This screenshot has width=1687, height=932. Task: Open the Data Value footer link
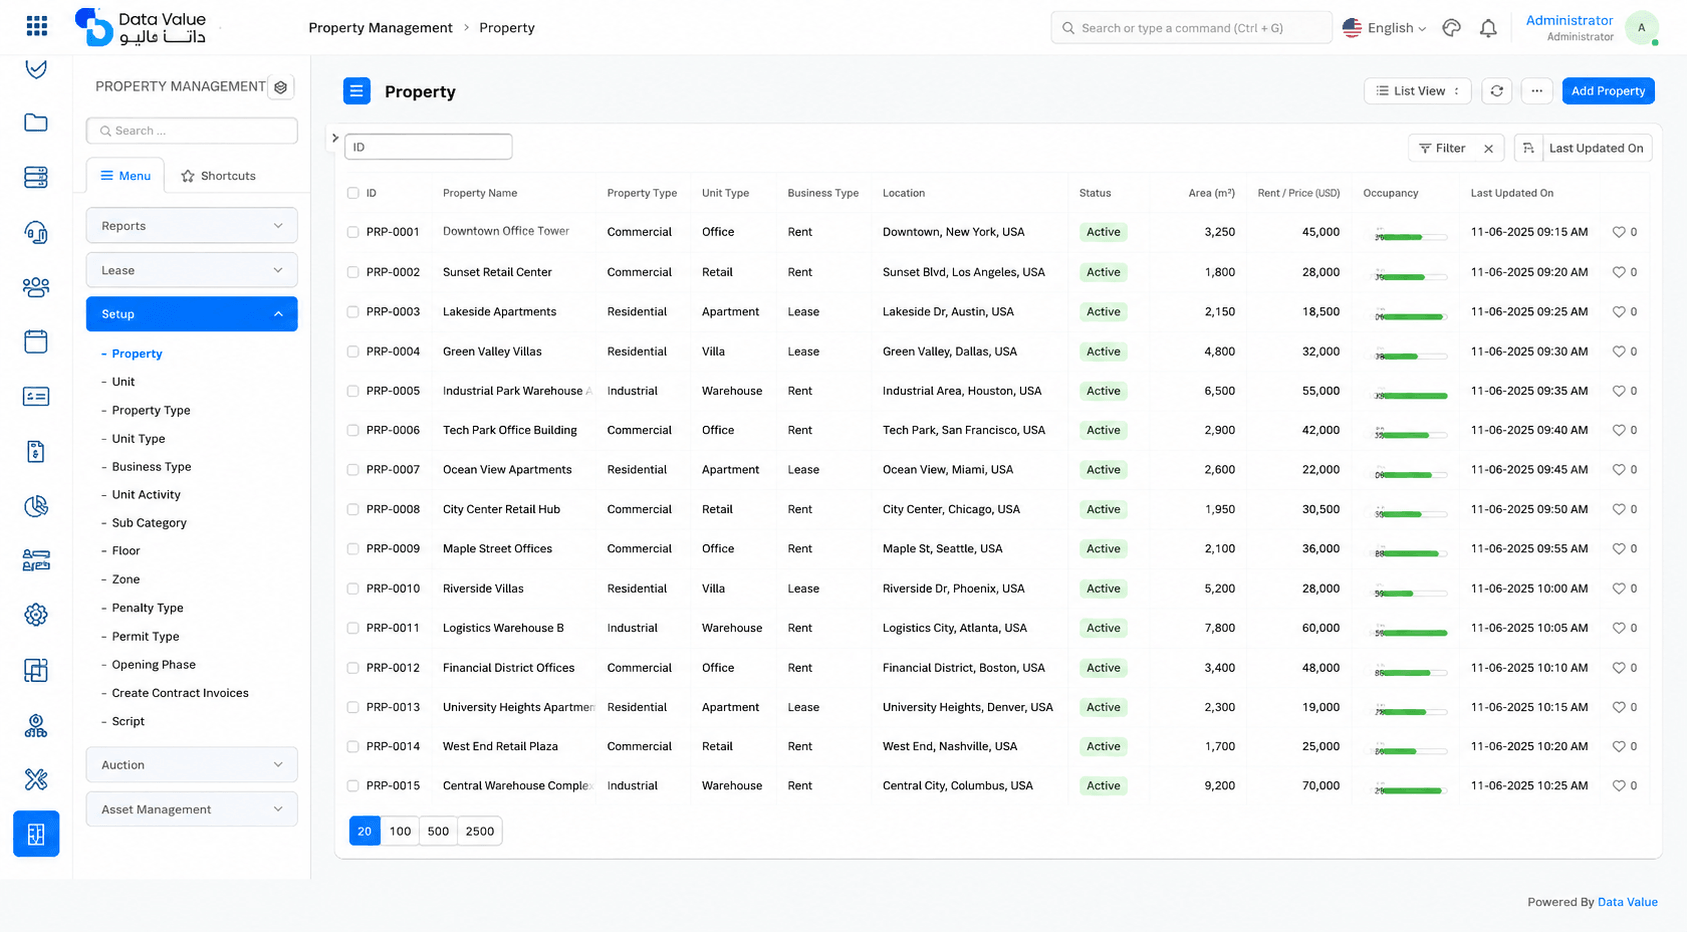pyautogui.click(x=1627, y=902)
